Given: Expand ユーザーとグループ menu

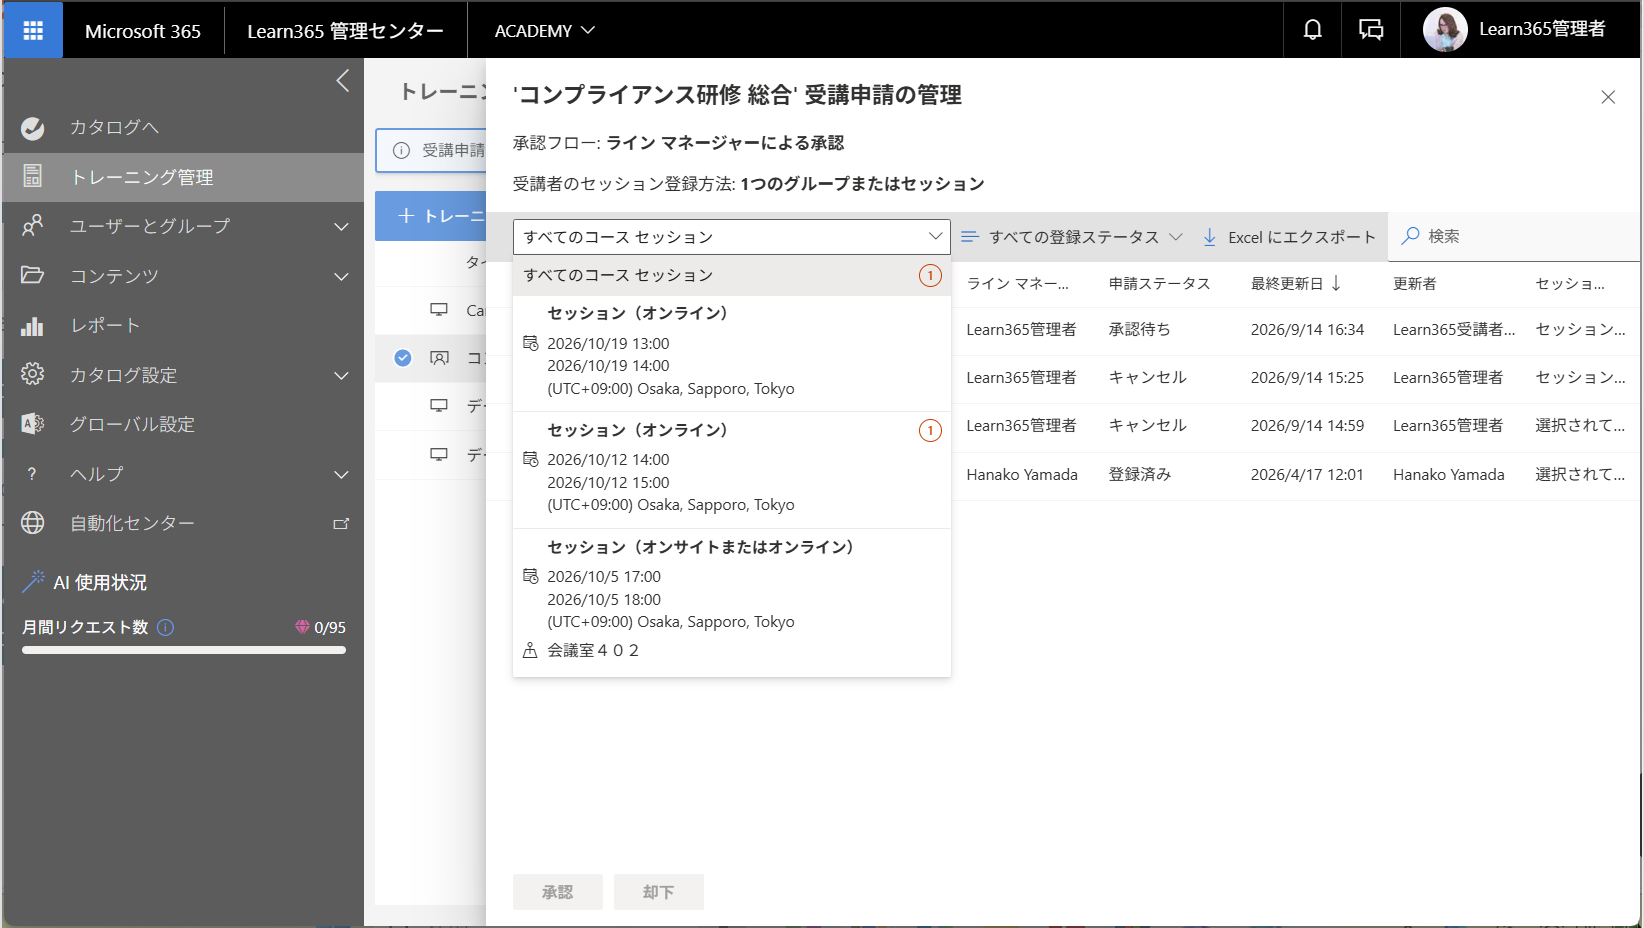Looking at the screenshot, I should pyautogui.click(x=183, y=226).
